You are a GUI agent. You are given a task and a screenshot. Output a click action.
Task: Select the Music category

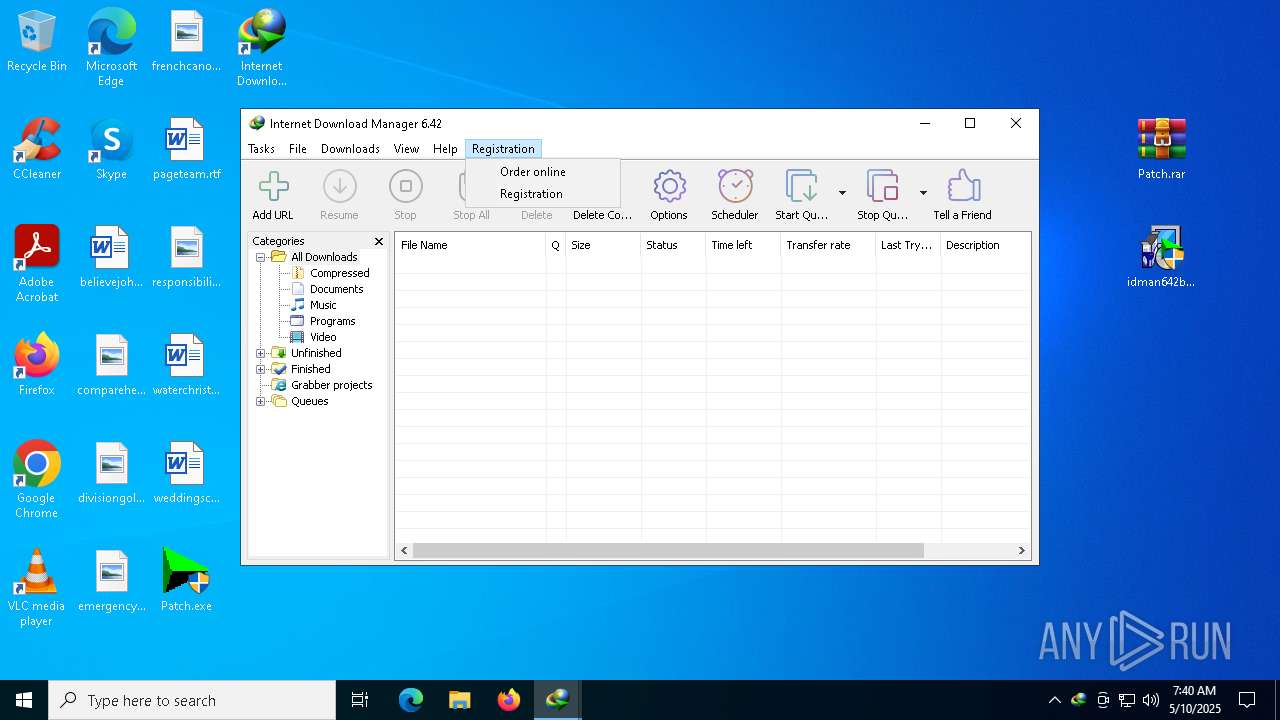(323, 305)
